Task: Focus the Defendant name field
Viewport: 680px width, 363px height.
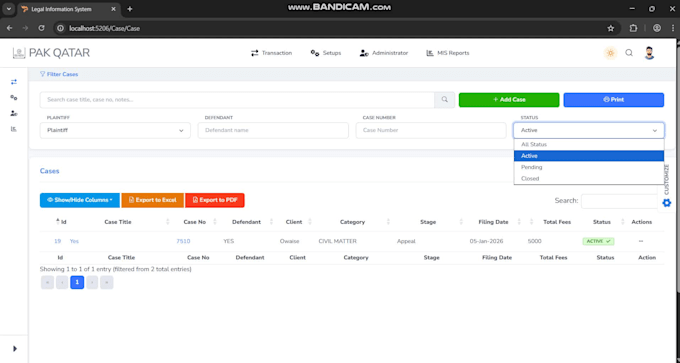Action: pos(273,130)
